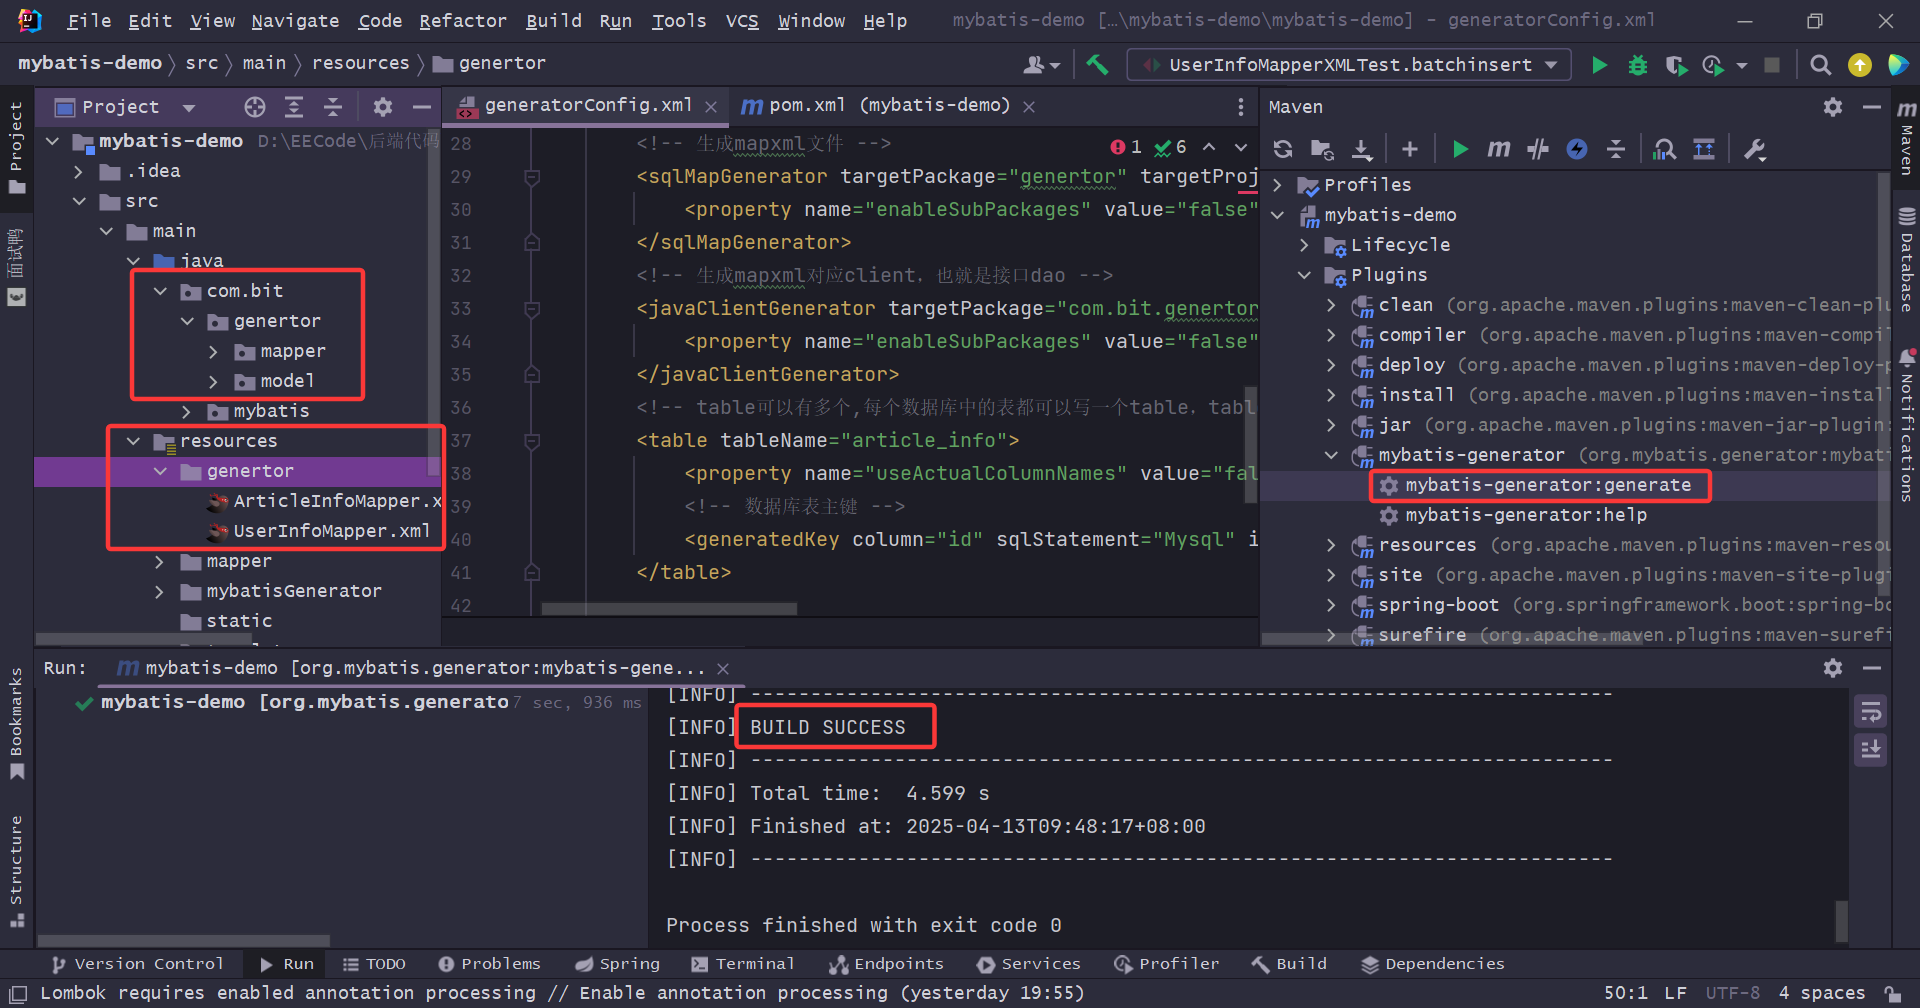This screenshot has width=1920, height=1008.
Task: Click scroll to end icon in Run console
Action: pyautogui.click(x=1871, y=749)
